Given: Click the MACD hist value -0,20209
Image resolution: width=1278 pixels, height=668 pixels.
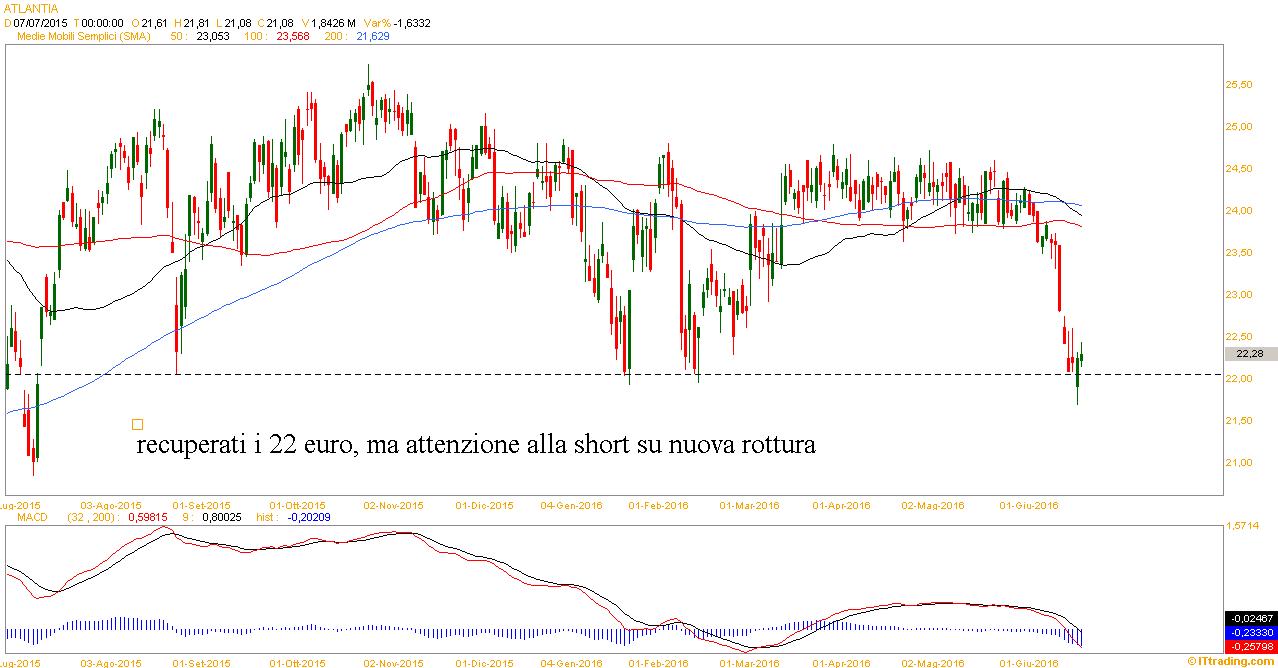Looking at the screenshot, I should (310, 518).
